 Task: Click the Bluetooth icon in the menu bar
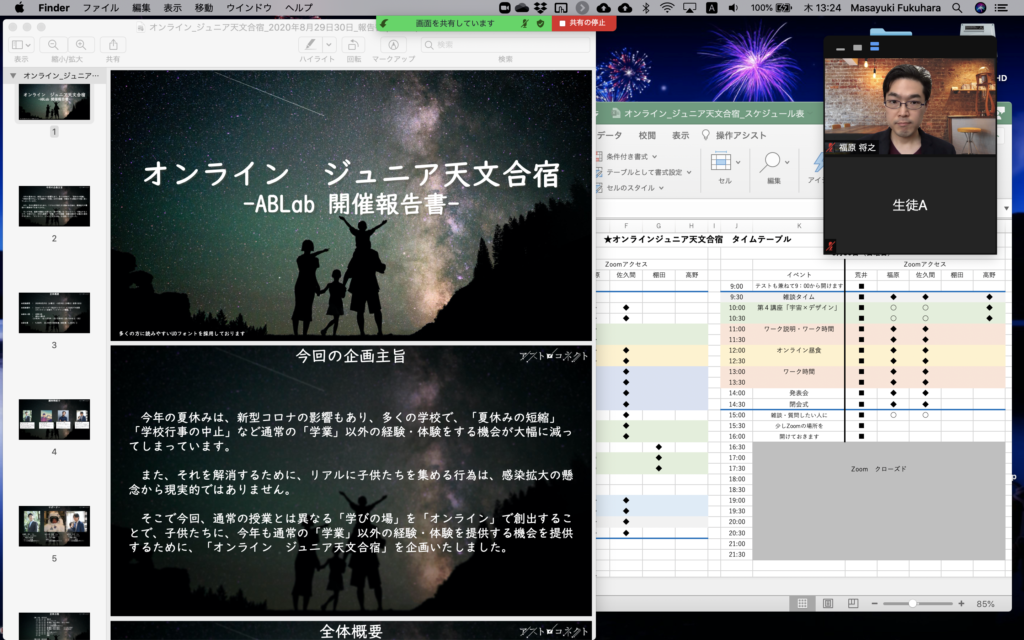(x=645, y=8)
